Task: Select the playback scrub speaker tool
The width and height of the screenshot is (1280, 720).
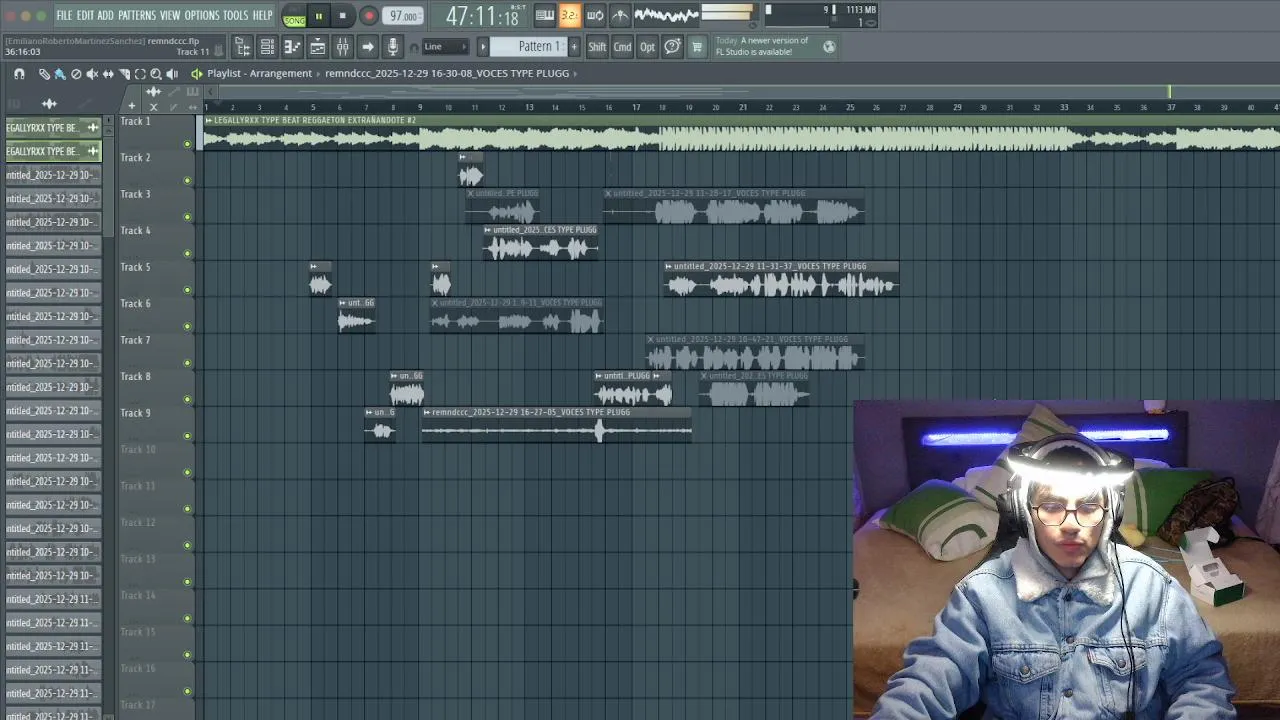Action: coord(172,74)
